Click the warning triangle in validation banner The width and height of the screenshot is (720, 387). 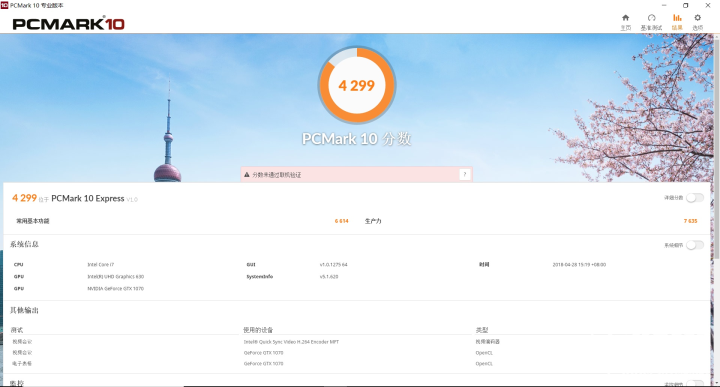point(247,175)
